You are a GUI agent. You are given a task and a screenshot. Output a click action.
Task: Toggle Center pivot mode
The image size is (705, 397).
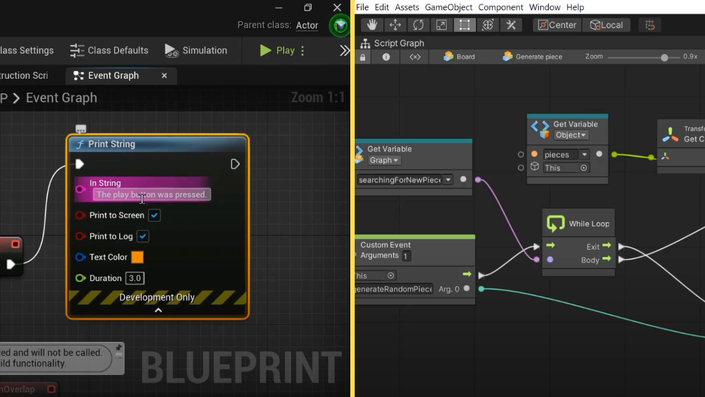click(558, 25)
